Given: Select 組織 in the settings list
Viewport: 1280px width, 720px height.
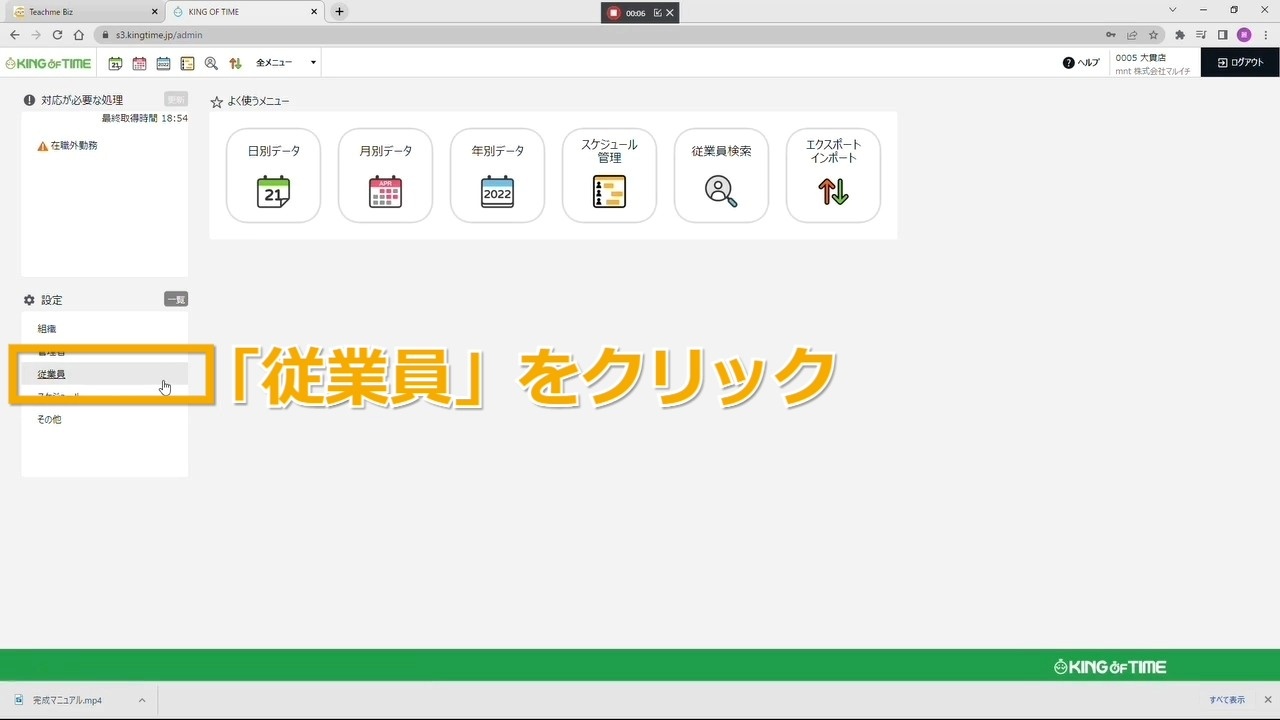Looking at the screenshot, I should (x=47, y=329).
